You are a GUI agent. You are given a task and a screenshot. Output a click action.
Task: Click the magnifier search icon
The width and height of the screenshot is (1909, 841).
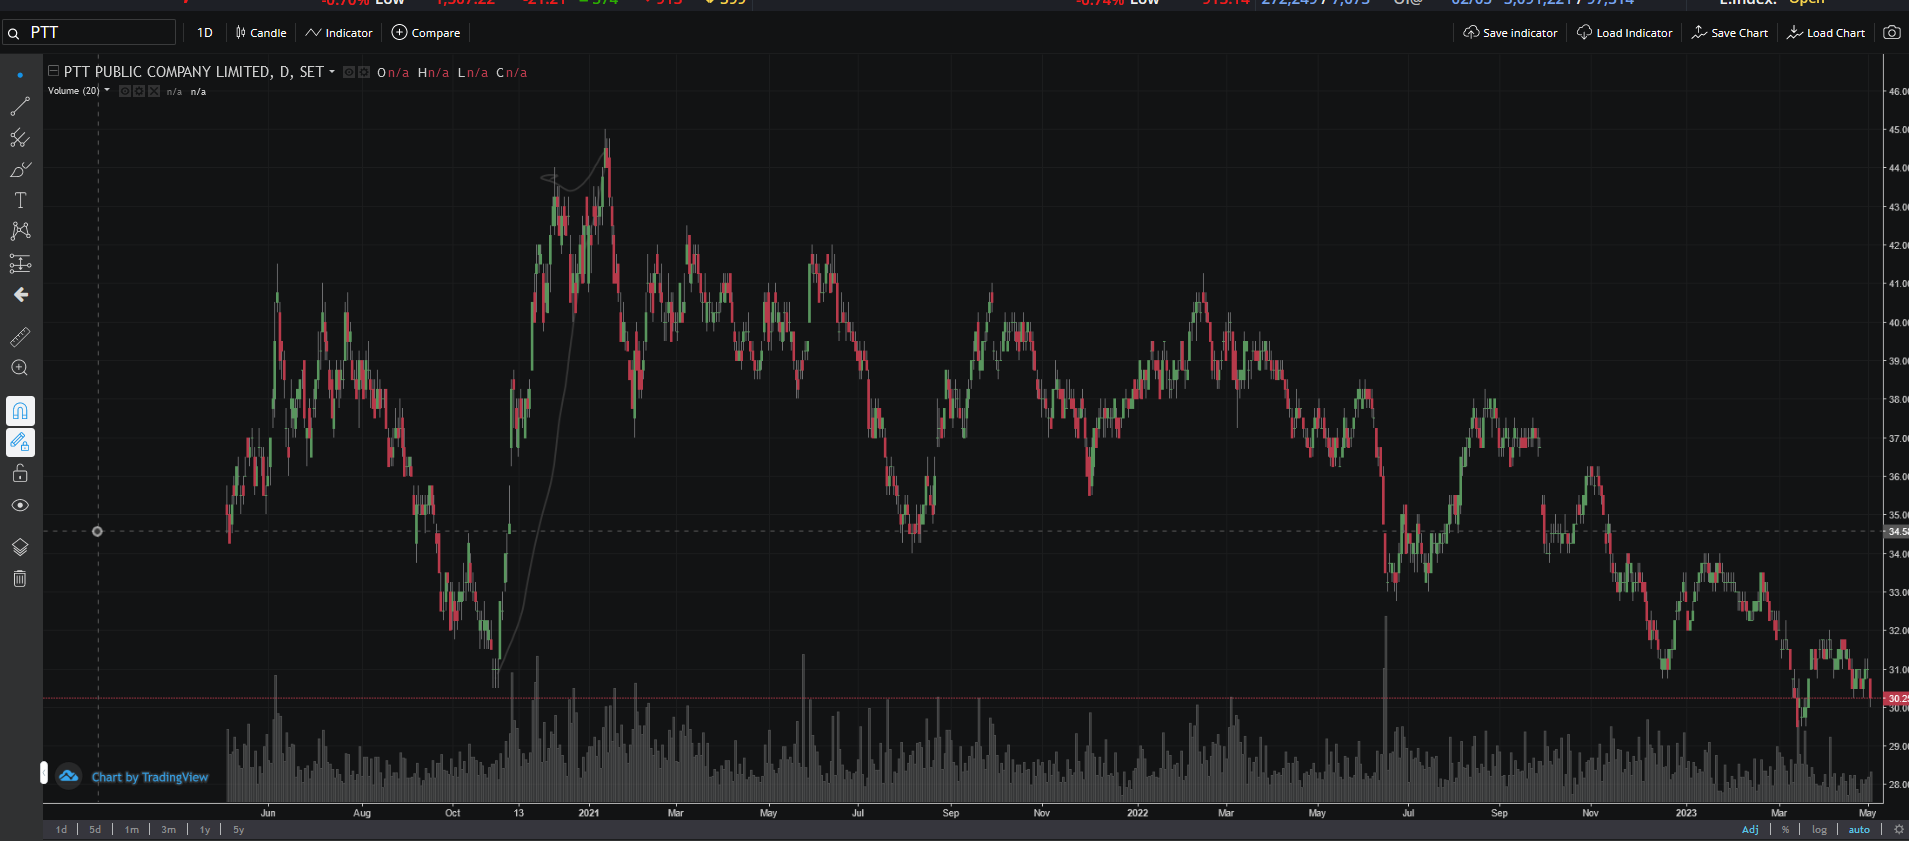pyautogui.click(x=14, y=33)
